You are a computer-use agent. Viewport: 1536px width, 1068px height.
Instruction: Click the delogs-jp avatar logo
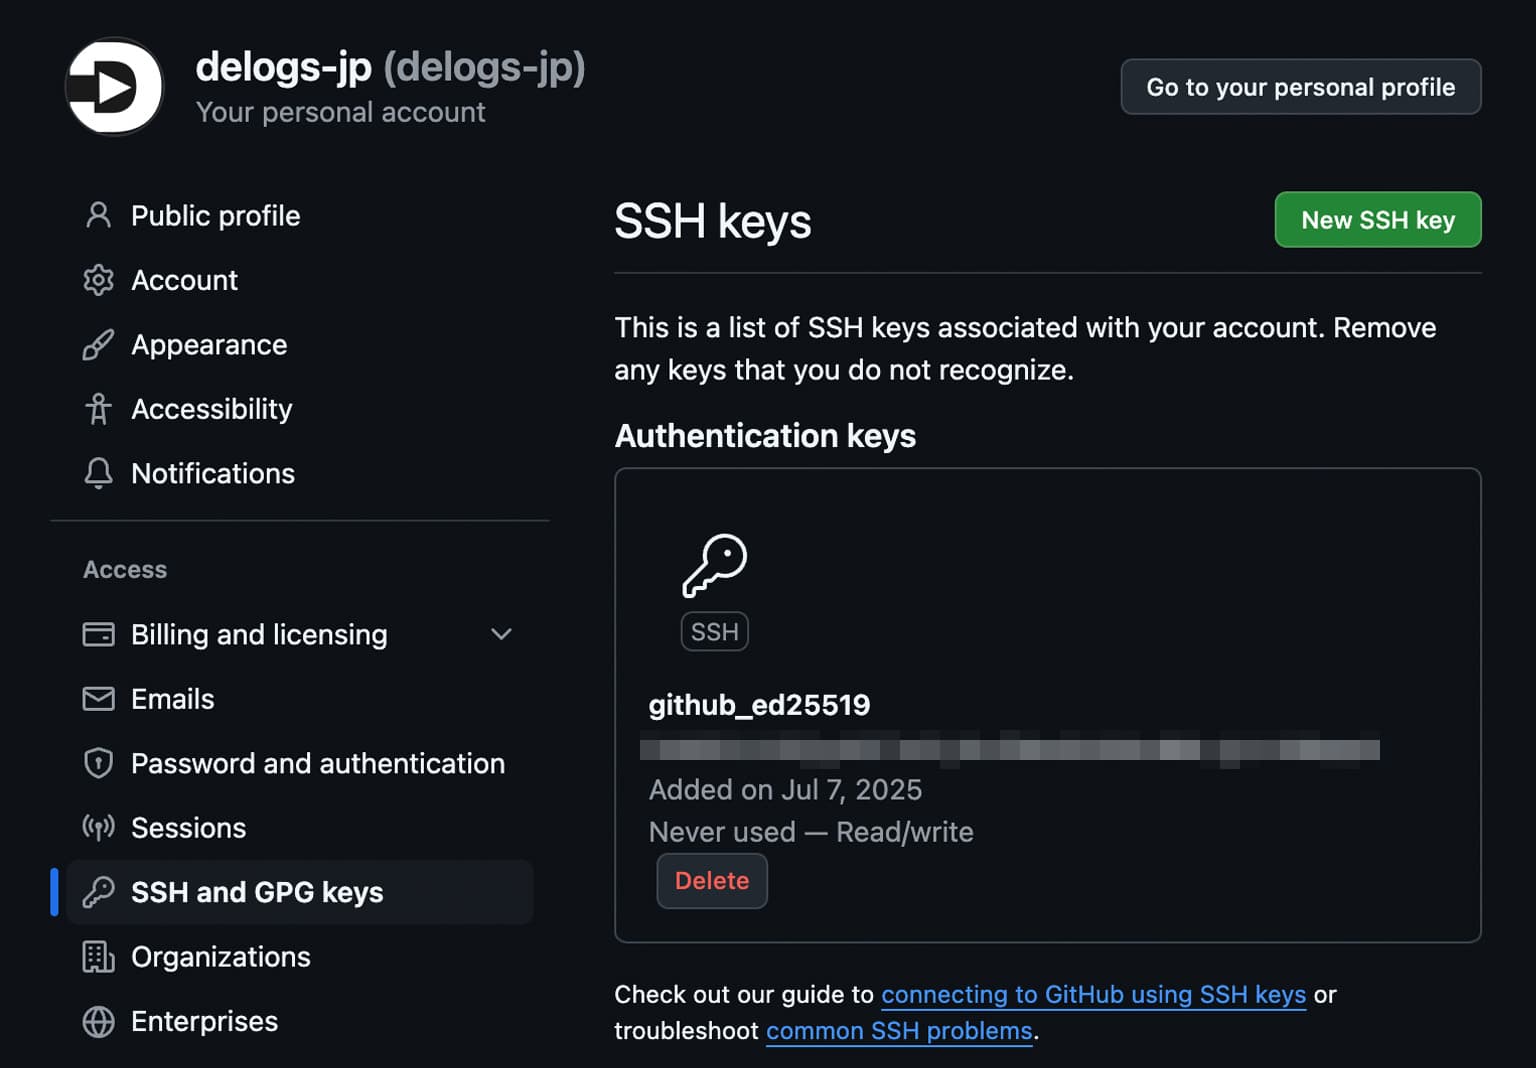[114, 87]
